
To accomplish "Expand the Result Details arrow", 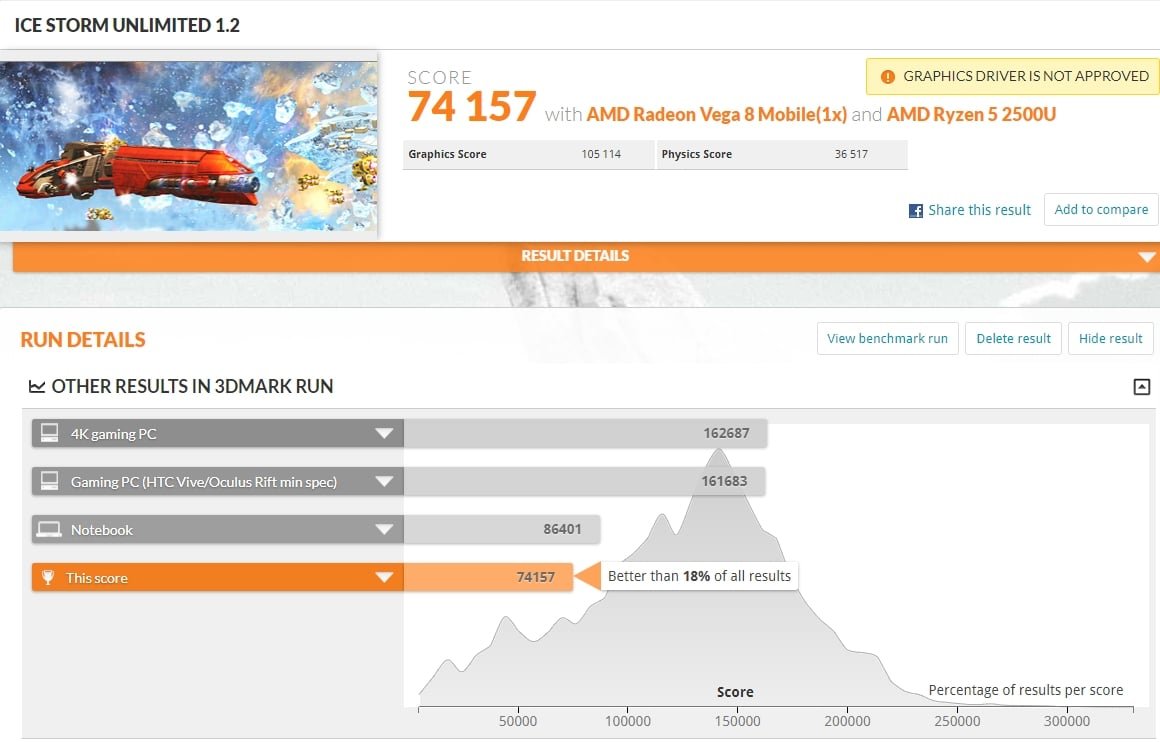I will tap(1147, 257).
